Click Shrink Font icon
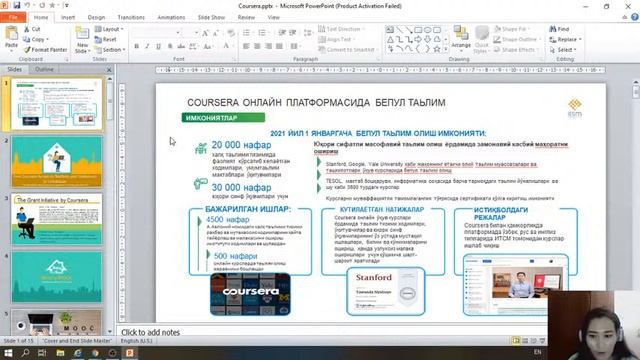This screenshot has width=640, height=360. point(216,33)
